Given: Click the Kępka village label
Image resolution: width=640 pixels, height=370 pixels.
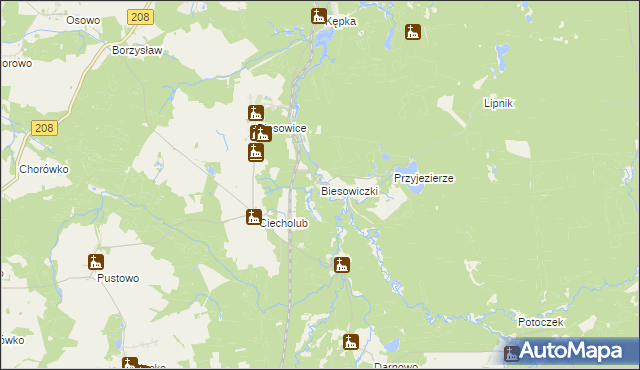Looking at the screenshot, I should pyautogui.click(x=341, y=22).
